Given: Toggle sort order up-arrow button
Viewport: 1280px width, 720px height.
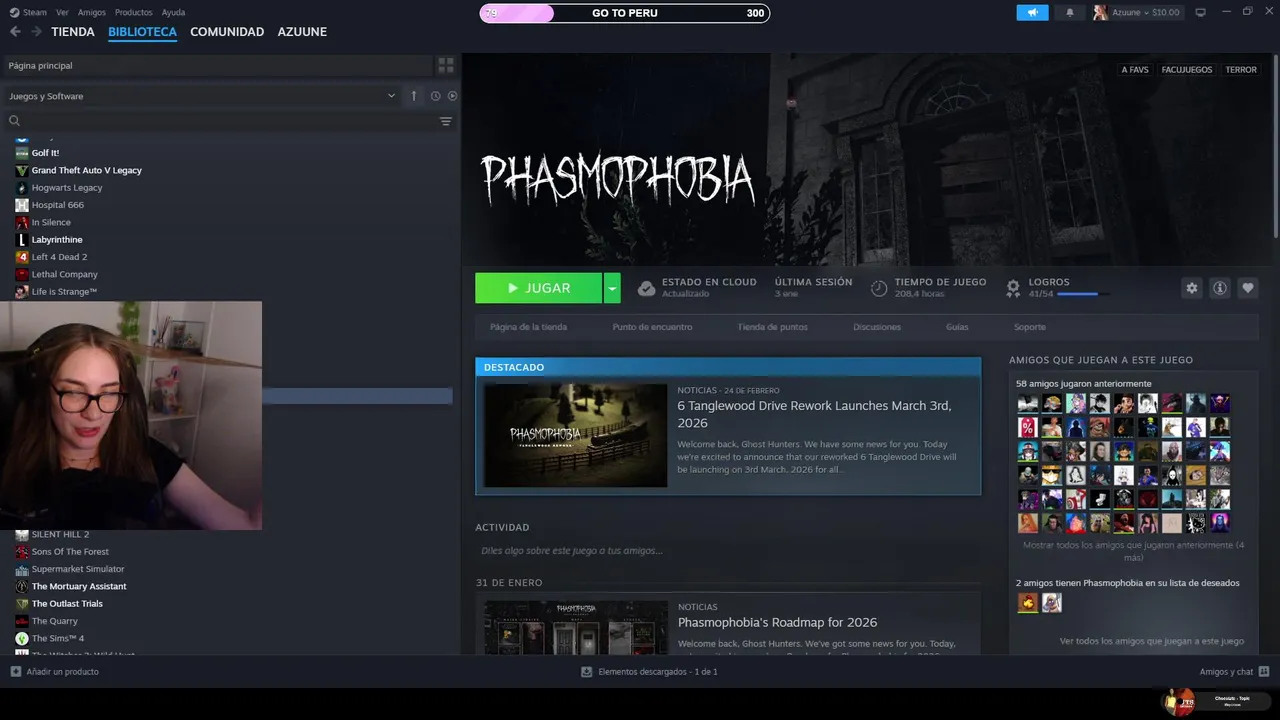Looking at the screenshot, I should click(414, 96).
